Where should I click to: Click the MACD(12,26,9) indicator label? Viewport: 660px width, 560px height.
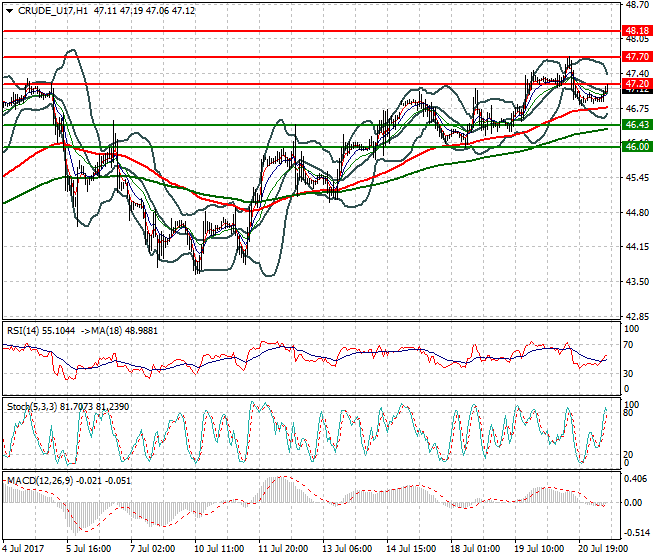point(40,480)
